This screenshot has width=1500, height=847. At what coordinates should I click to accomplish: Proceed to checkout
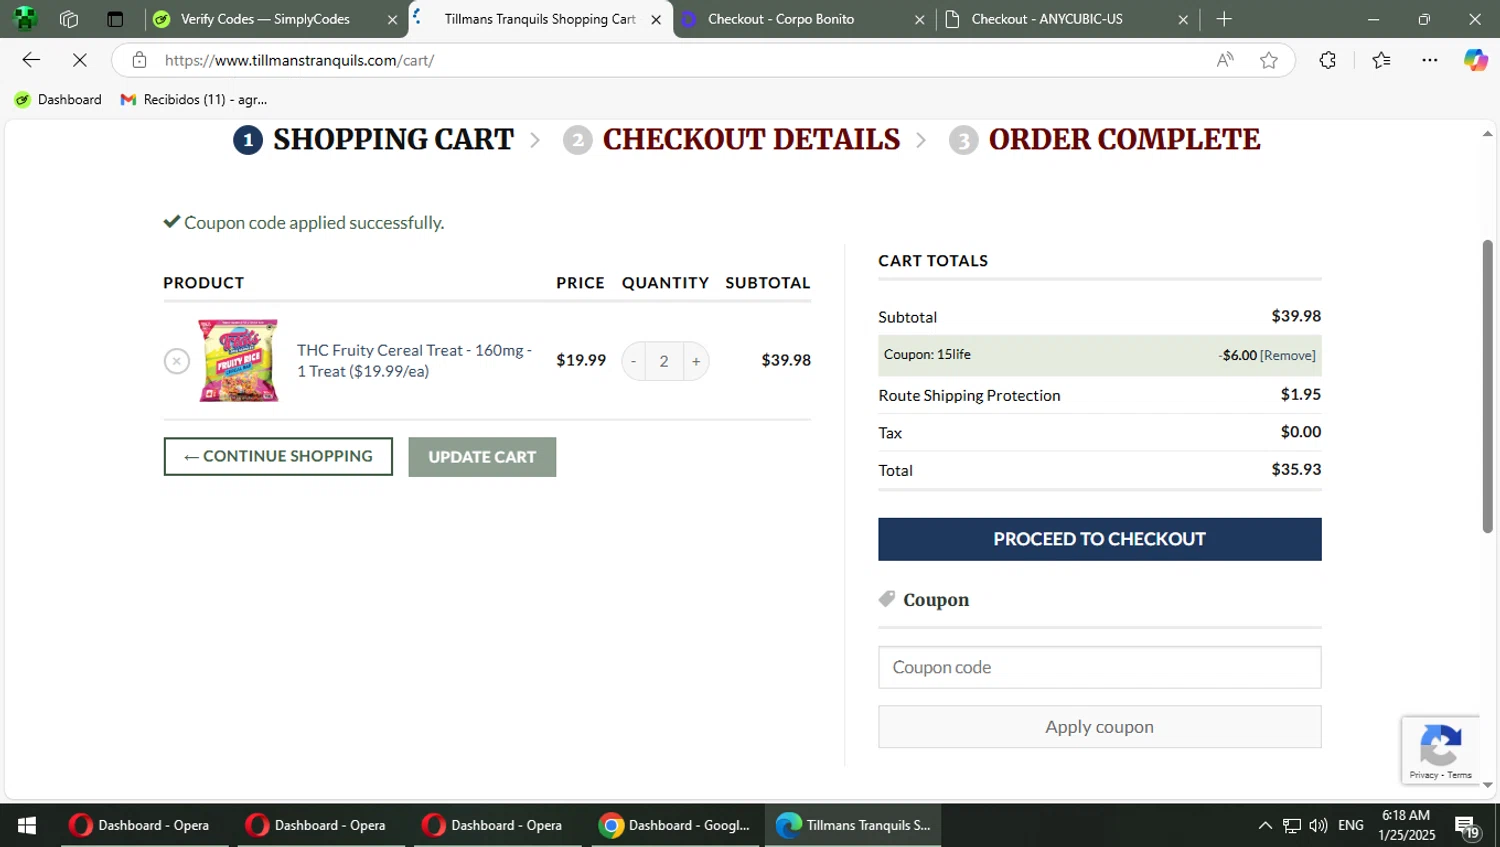1099,539
